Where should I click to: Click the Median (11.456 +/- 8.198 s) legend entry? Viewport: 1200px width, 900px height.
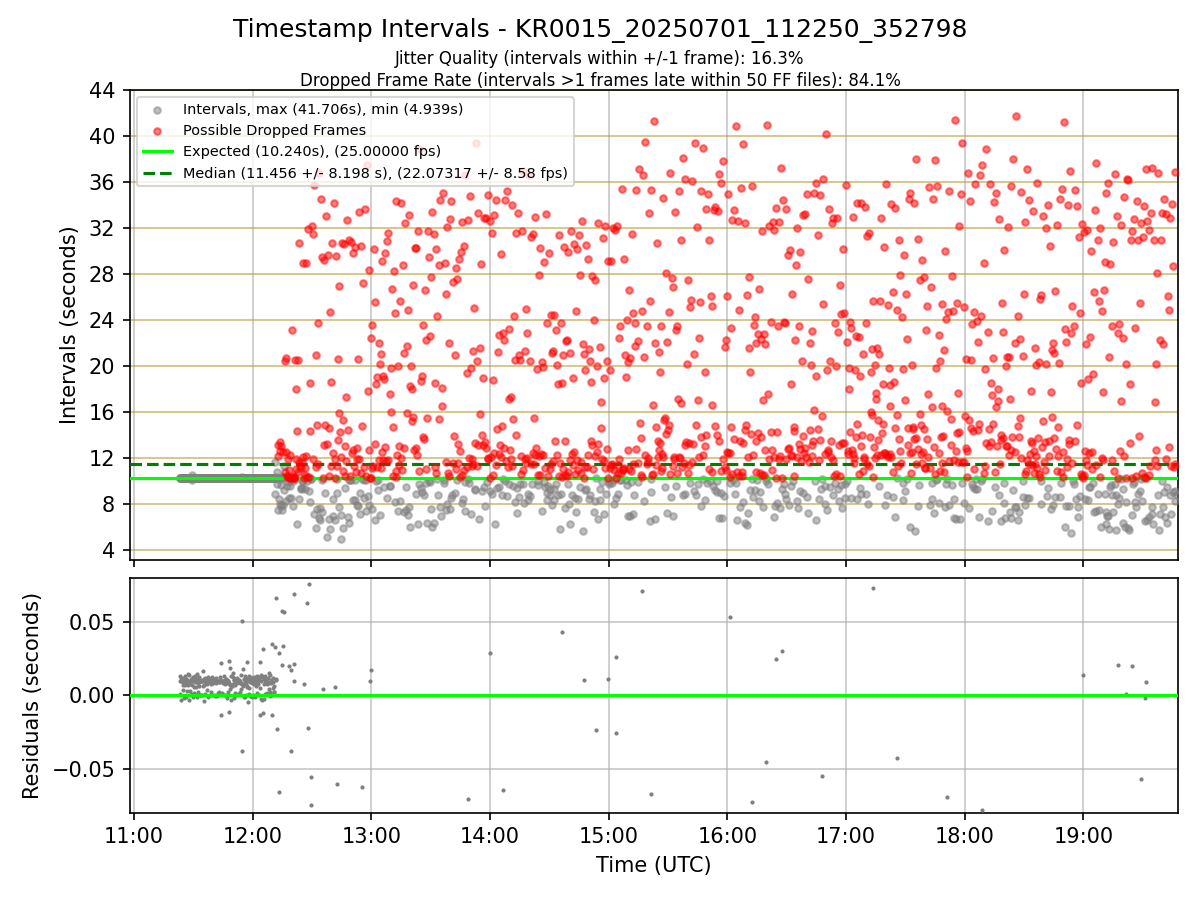[375, 173]
